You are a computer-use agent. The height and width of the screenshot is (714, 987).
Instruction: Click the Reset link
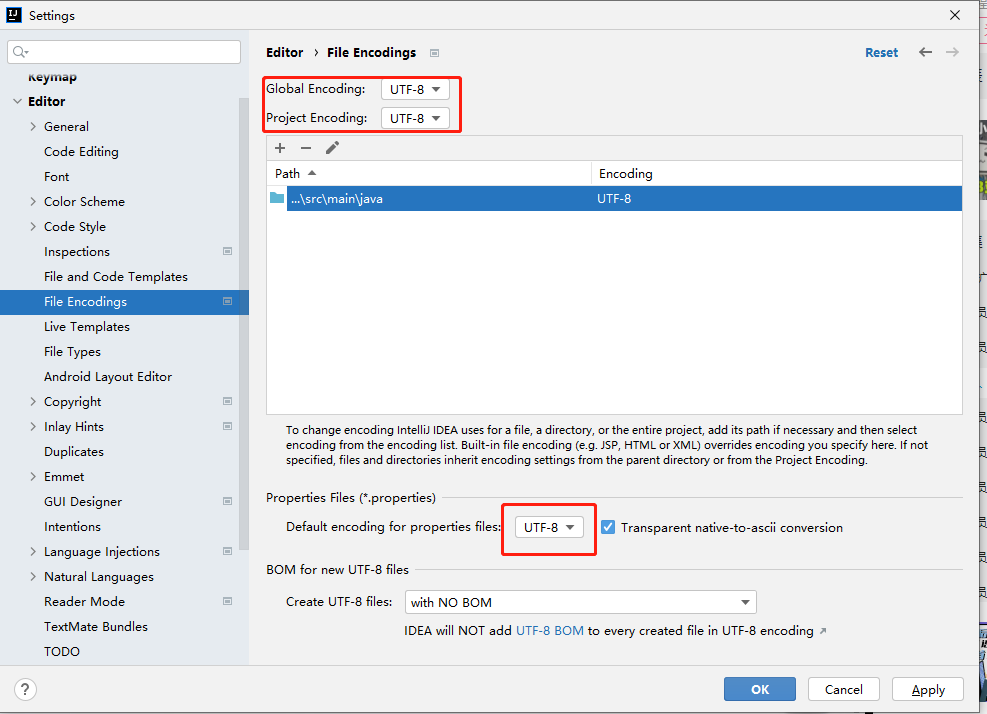tap(881, 53)
